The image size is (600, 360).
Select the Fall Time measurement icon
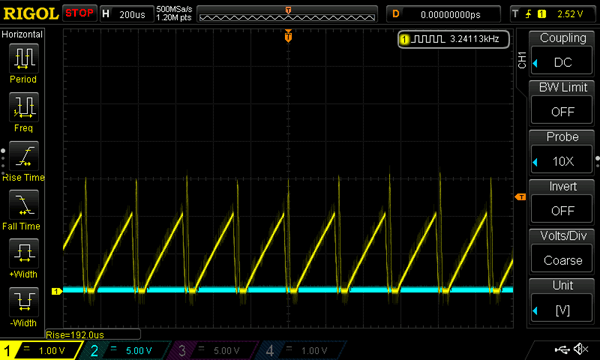tap(23, 205)
